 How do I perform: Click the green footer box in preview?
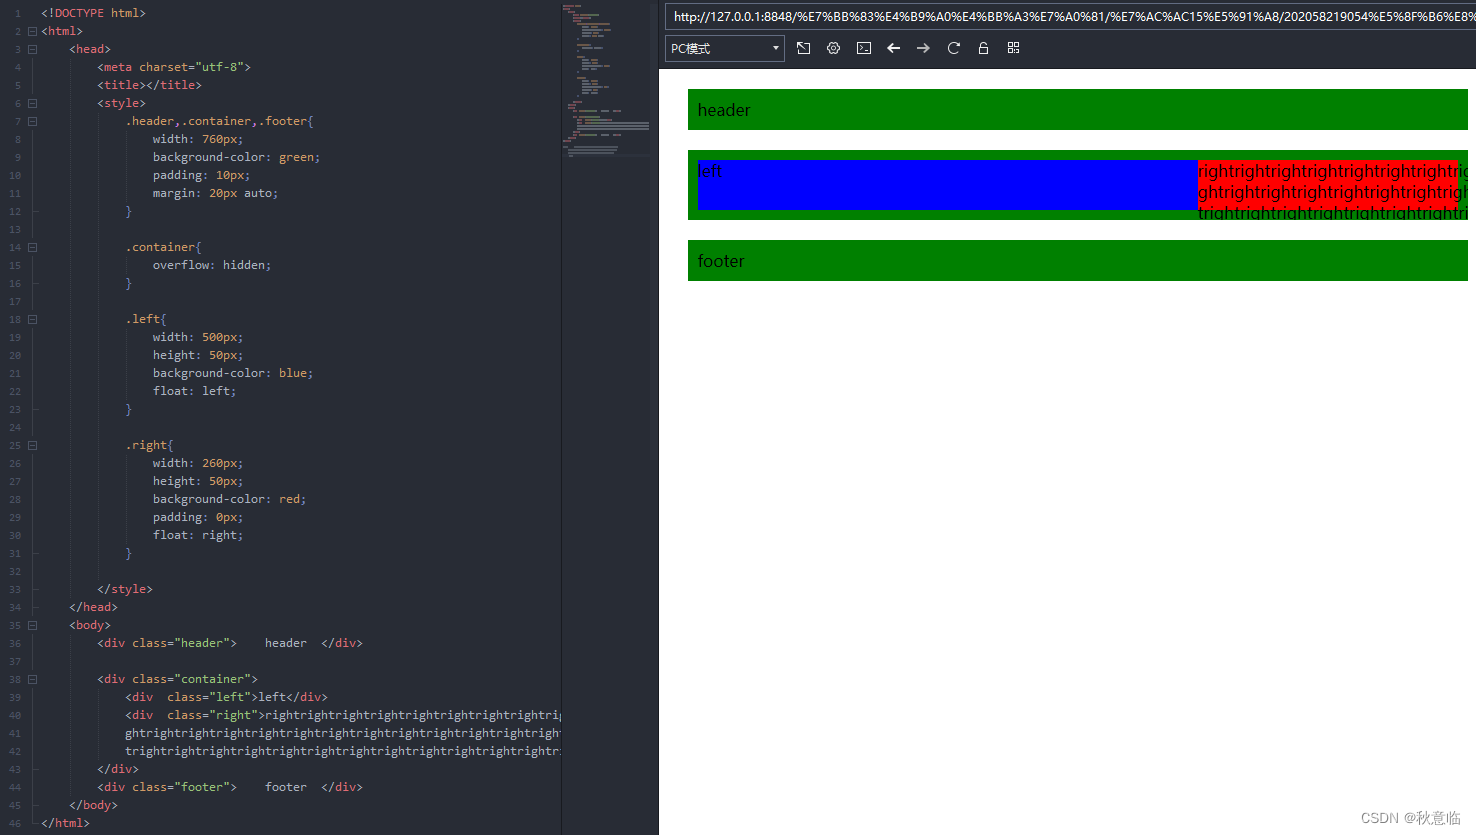(1078, 261)
